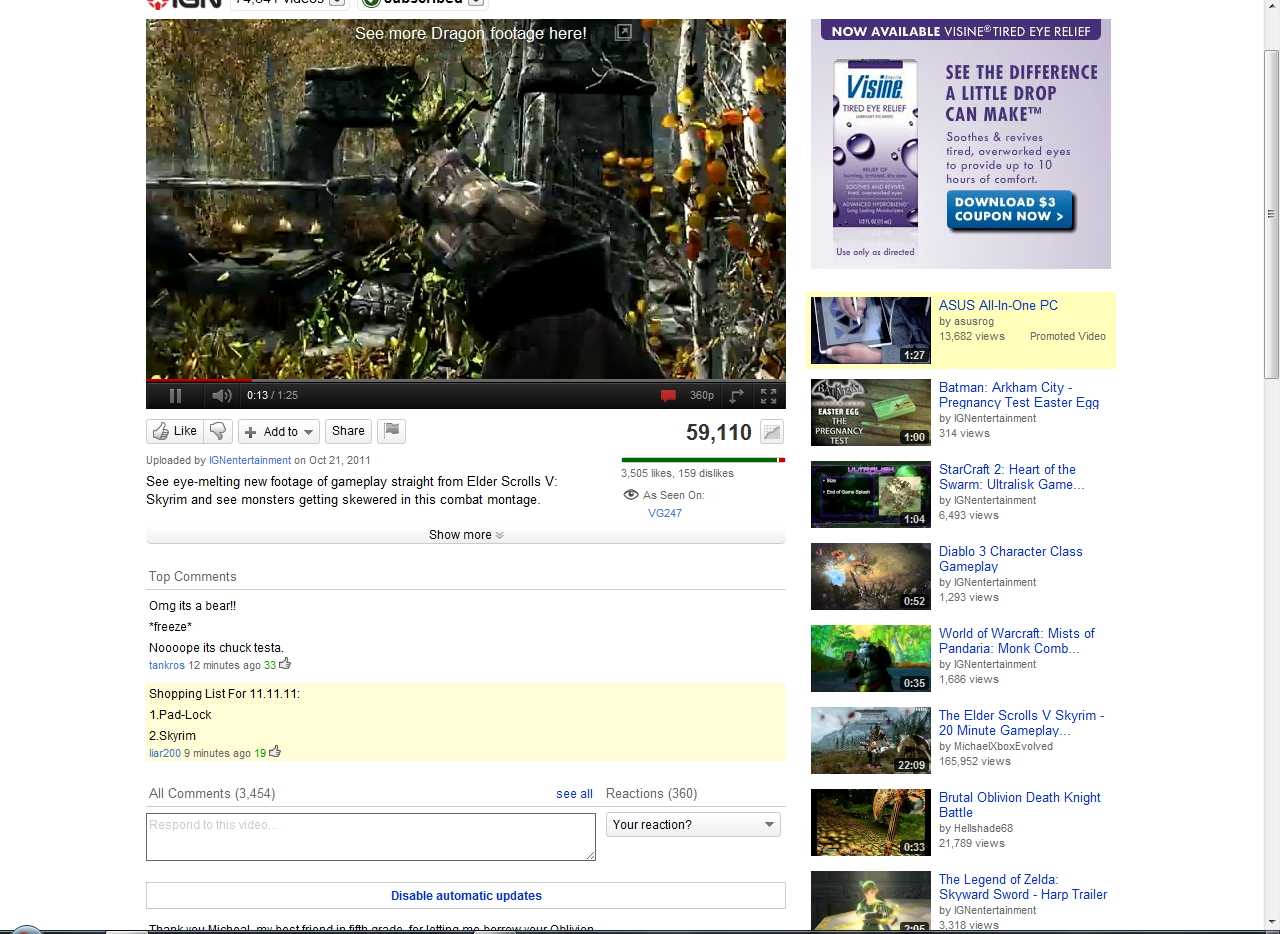Click the 'Promoted Video' label
This screenshot has height=934, width=1280.
1068,337
